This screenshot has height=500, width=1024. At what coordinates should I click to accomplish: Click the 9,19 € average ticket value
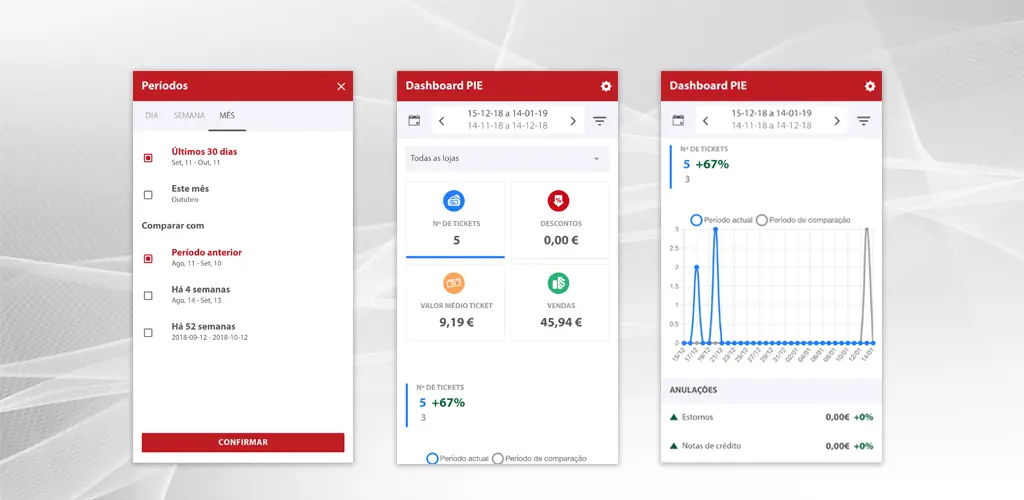(456, 322)
